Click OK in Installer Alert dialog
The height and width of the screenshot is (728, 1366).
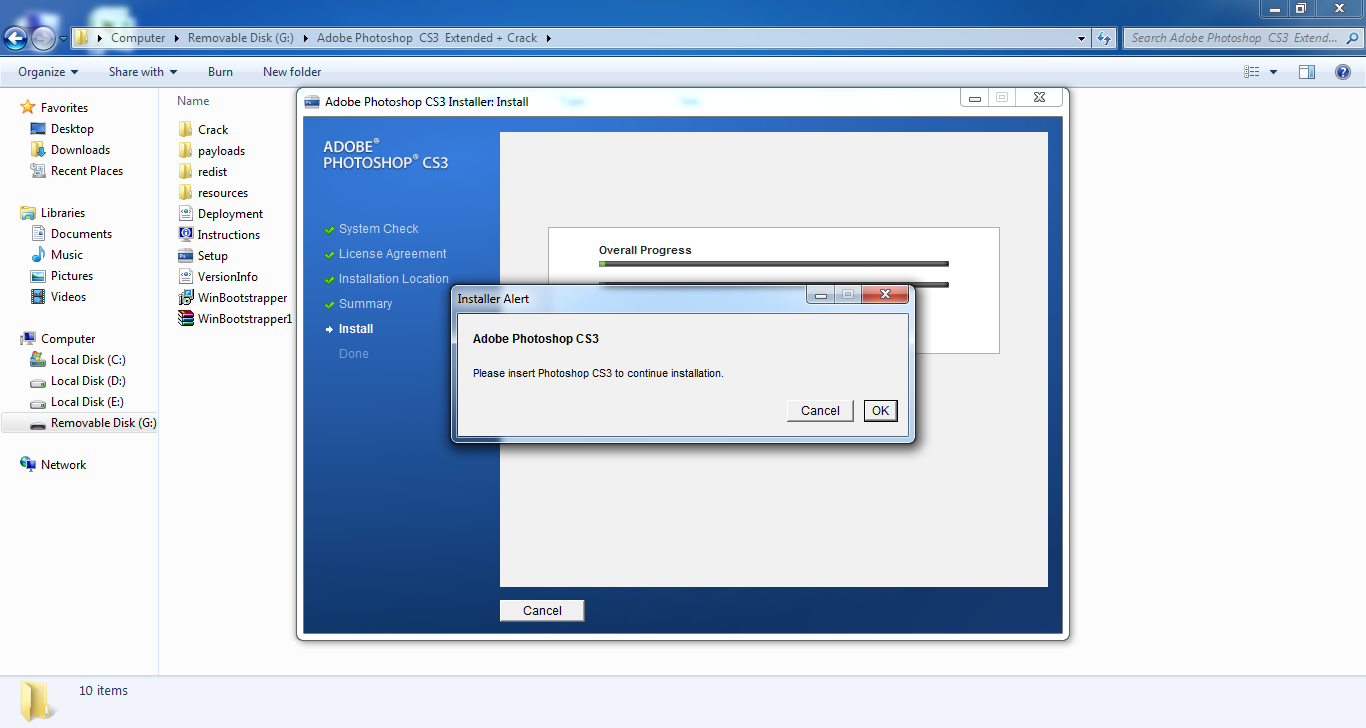[880, 411]
